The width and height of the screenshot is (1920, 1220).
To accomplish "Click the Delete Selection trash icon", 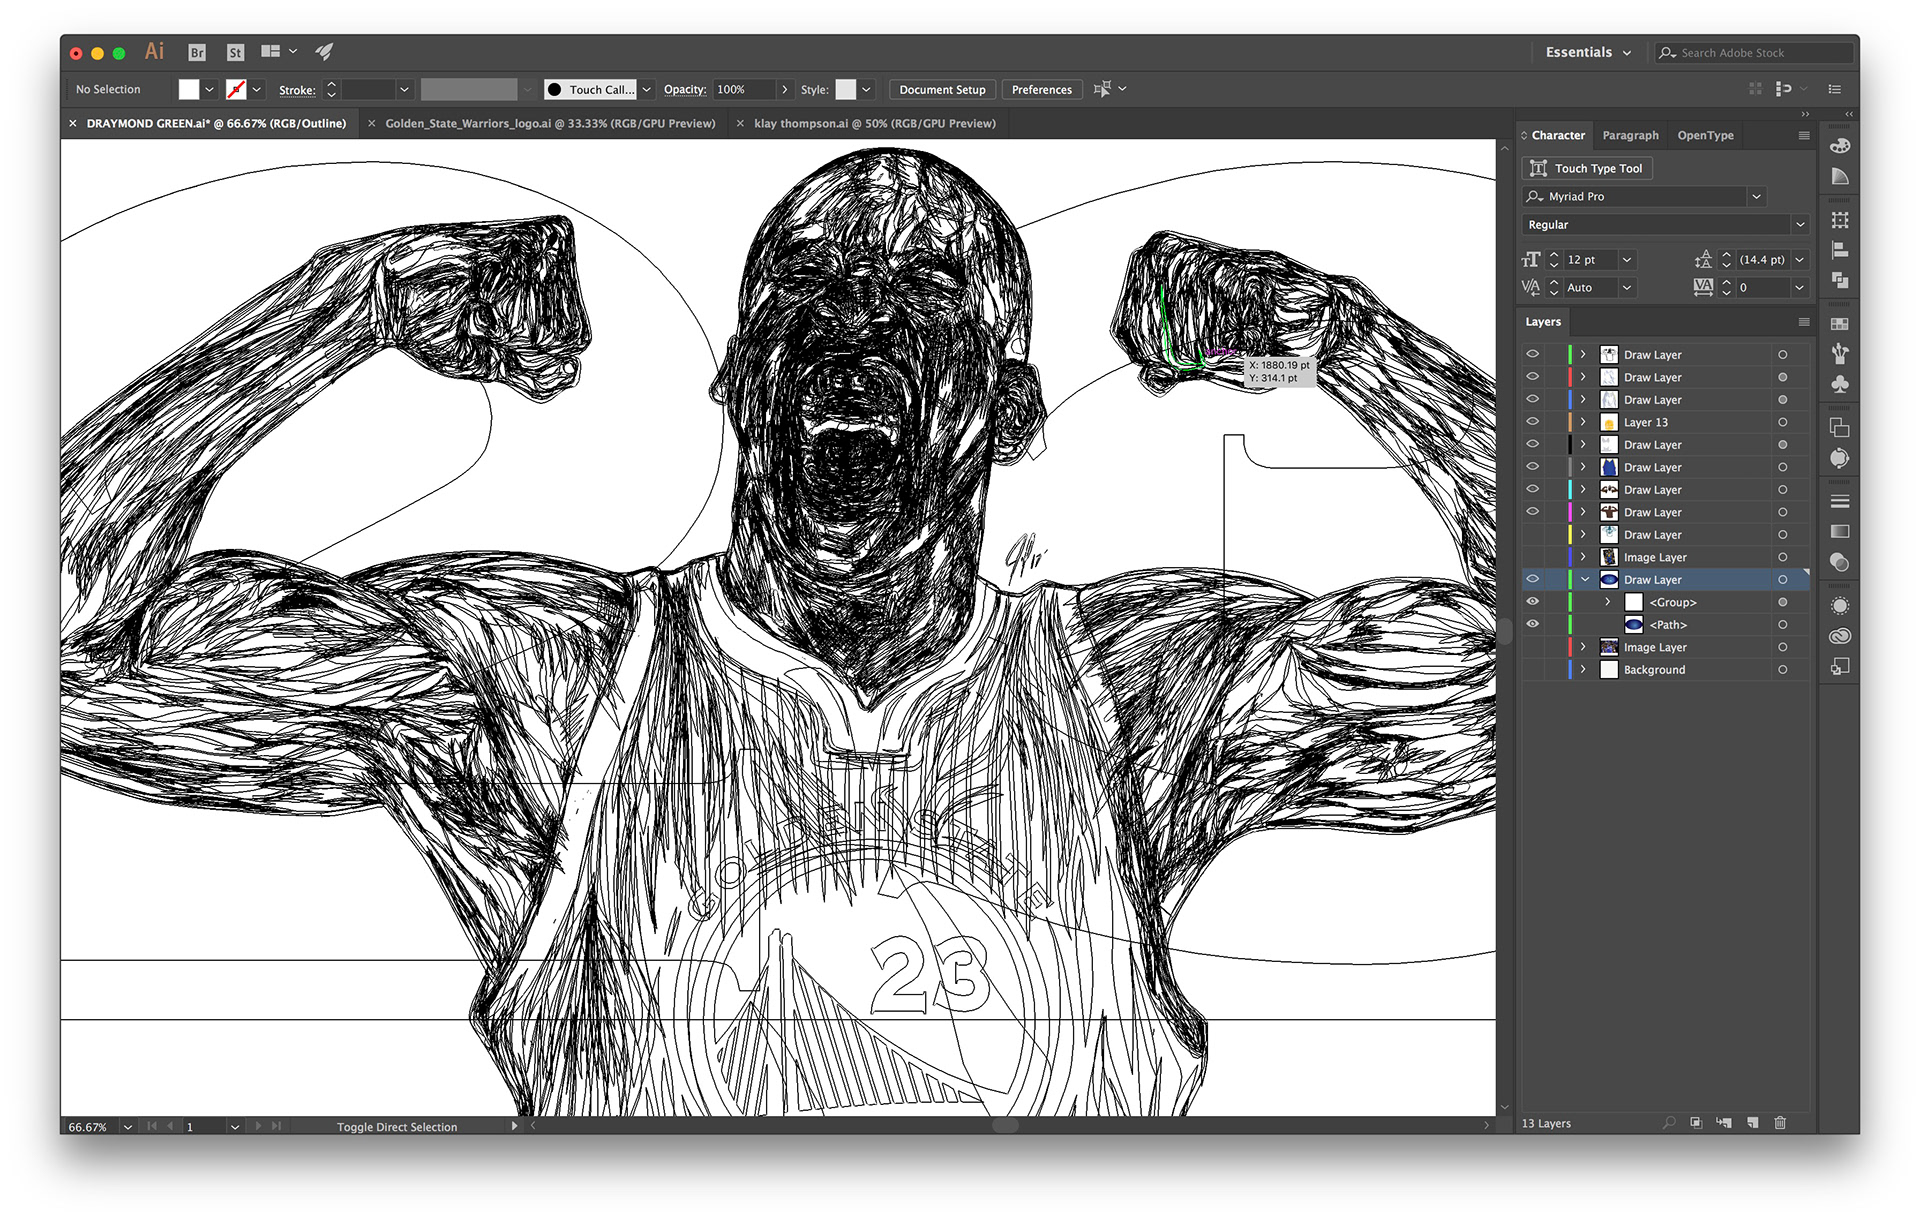I will click(x=1780, y=1123).
